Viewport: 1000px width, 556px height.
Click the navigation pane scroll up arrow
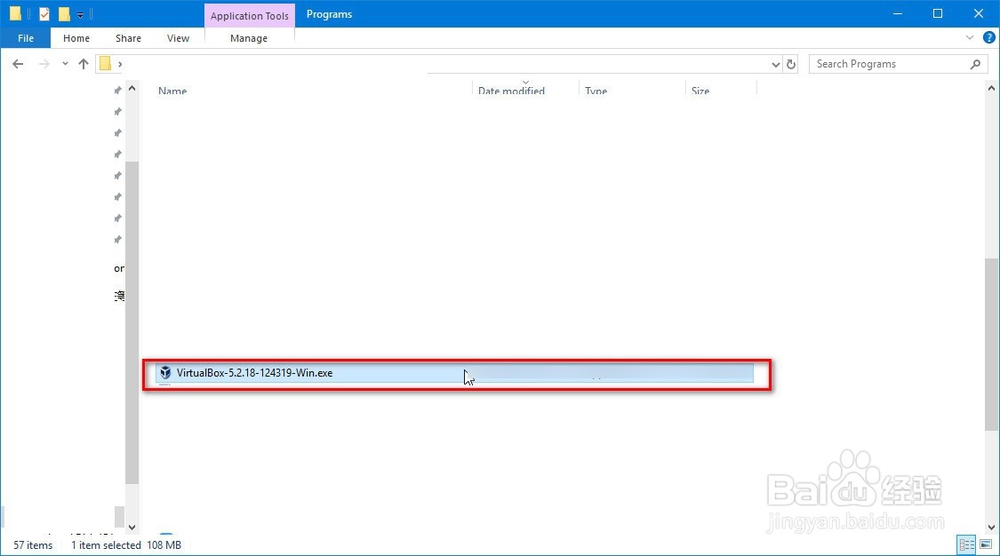(x=132, y=88)
